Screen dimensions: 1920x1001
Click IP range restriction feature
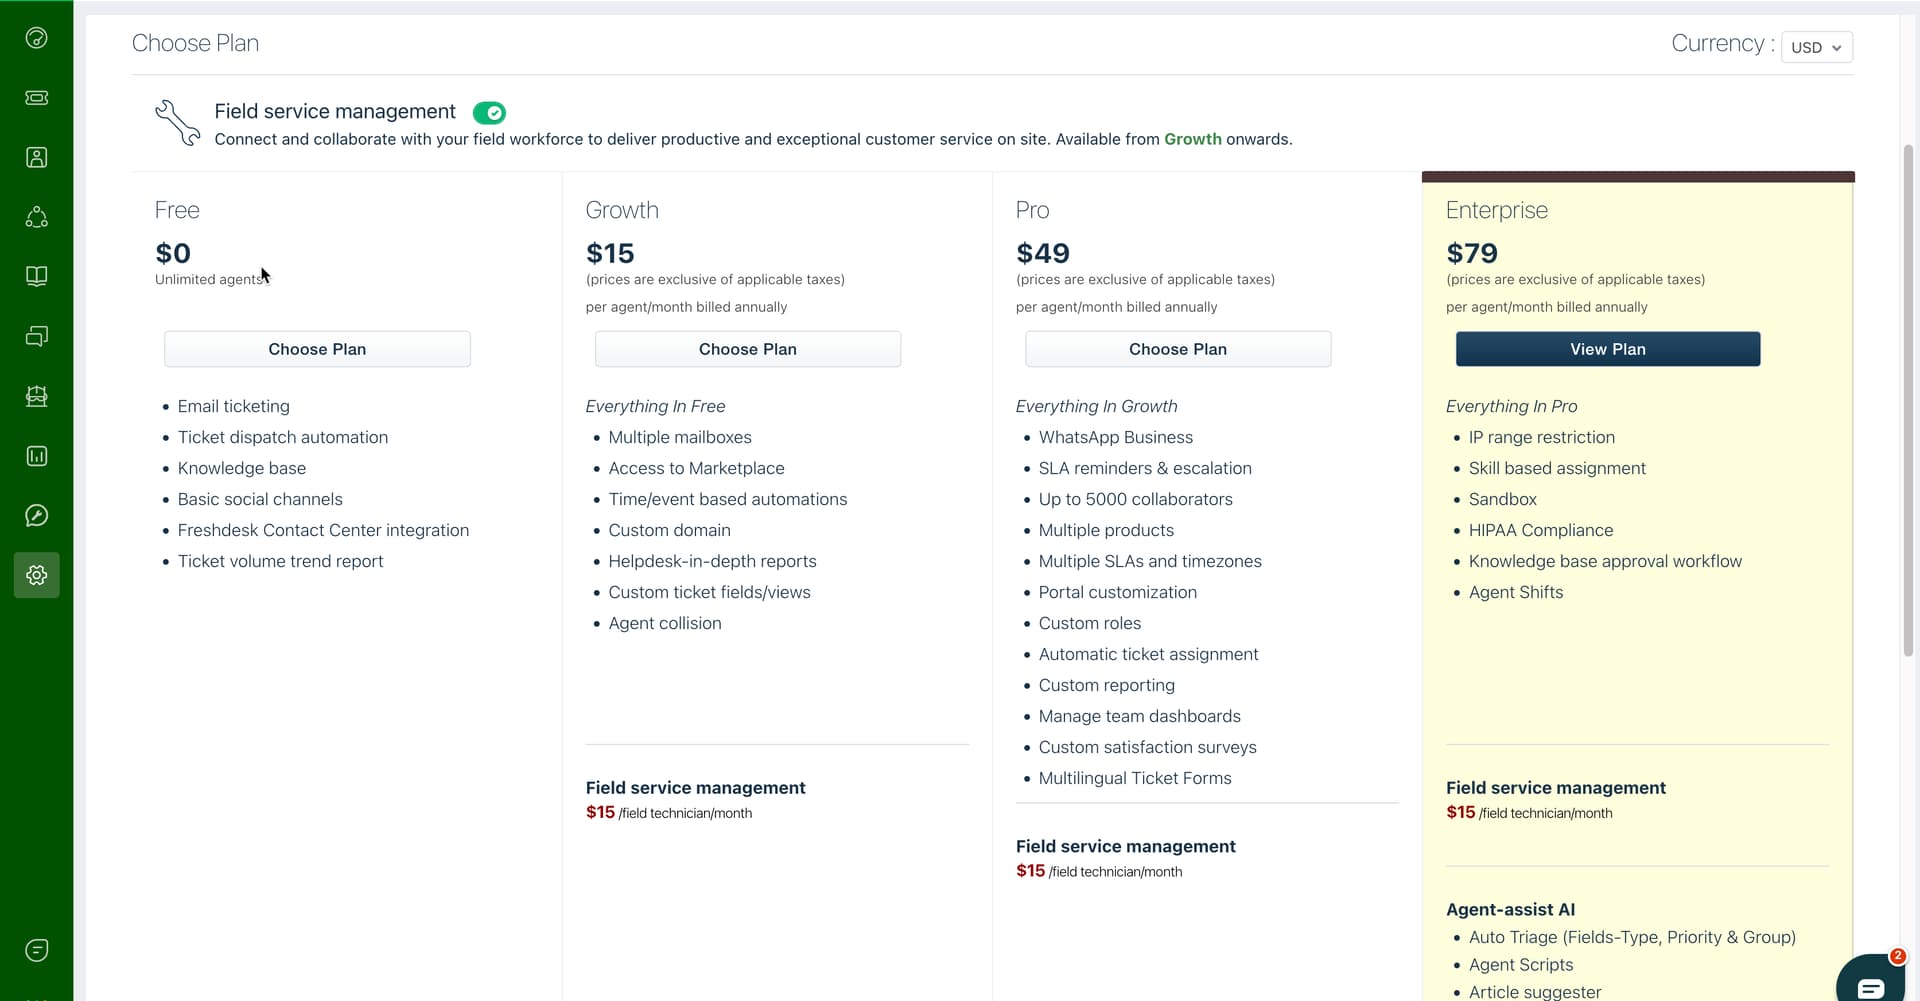point(1541,437)
